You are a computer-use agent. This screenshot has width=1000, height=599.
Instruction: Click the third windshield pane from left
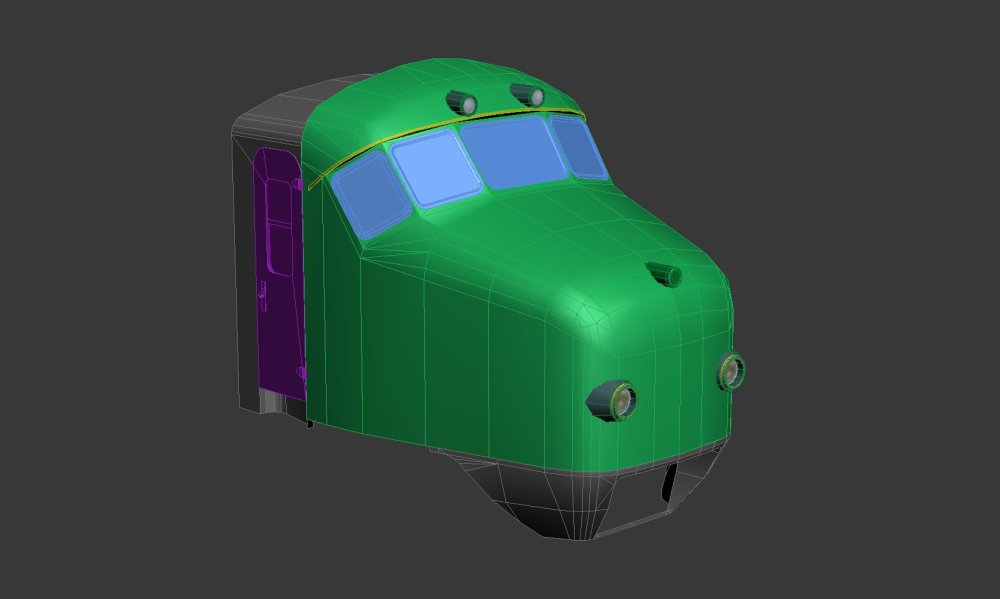coord(513,152)
